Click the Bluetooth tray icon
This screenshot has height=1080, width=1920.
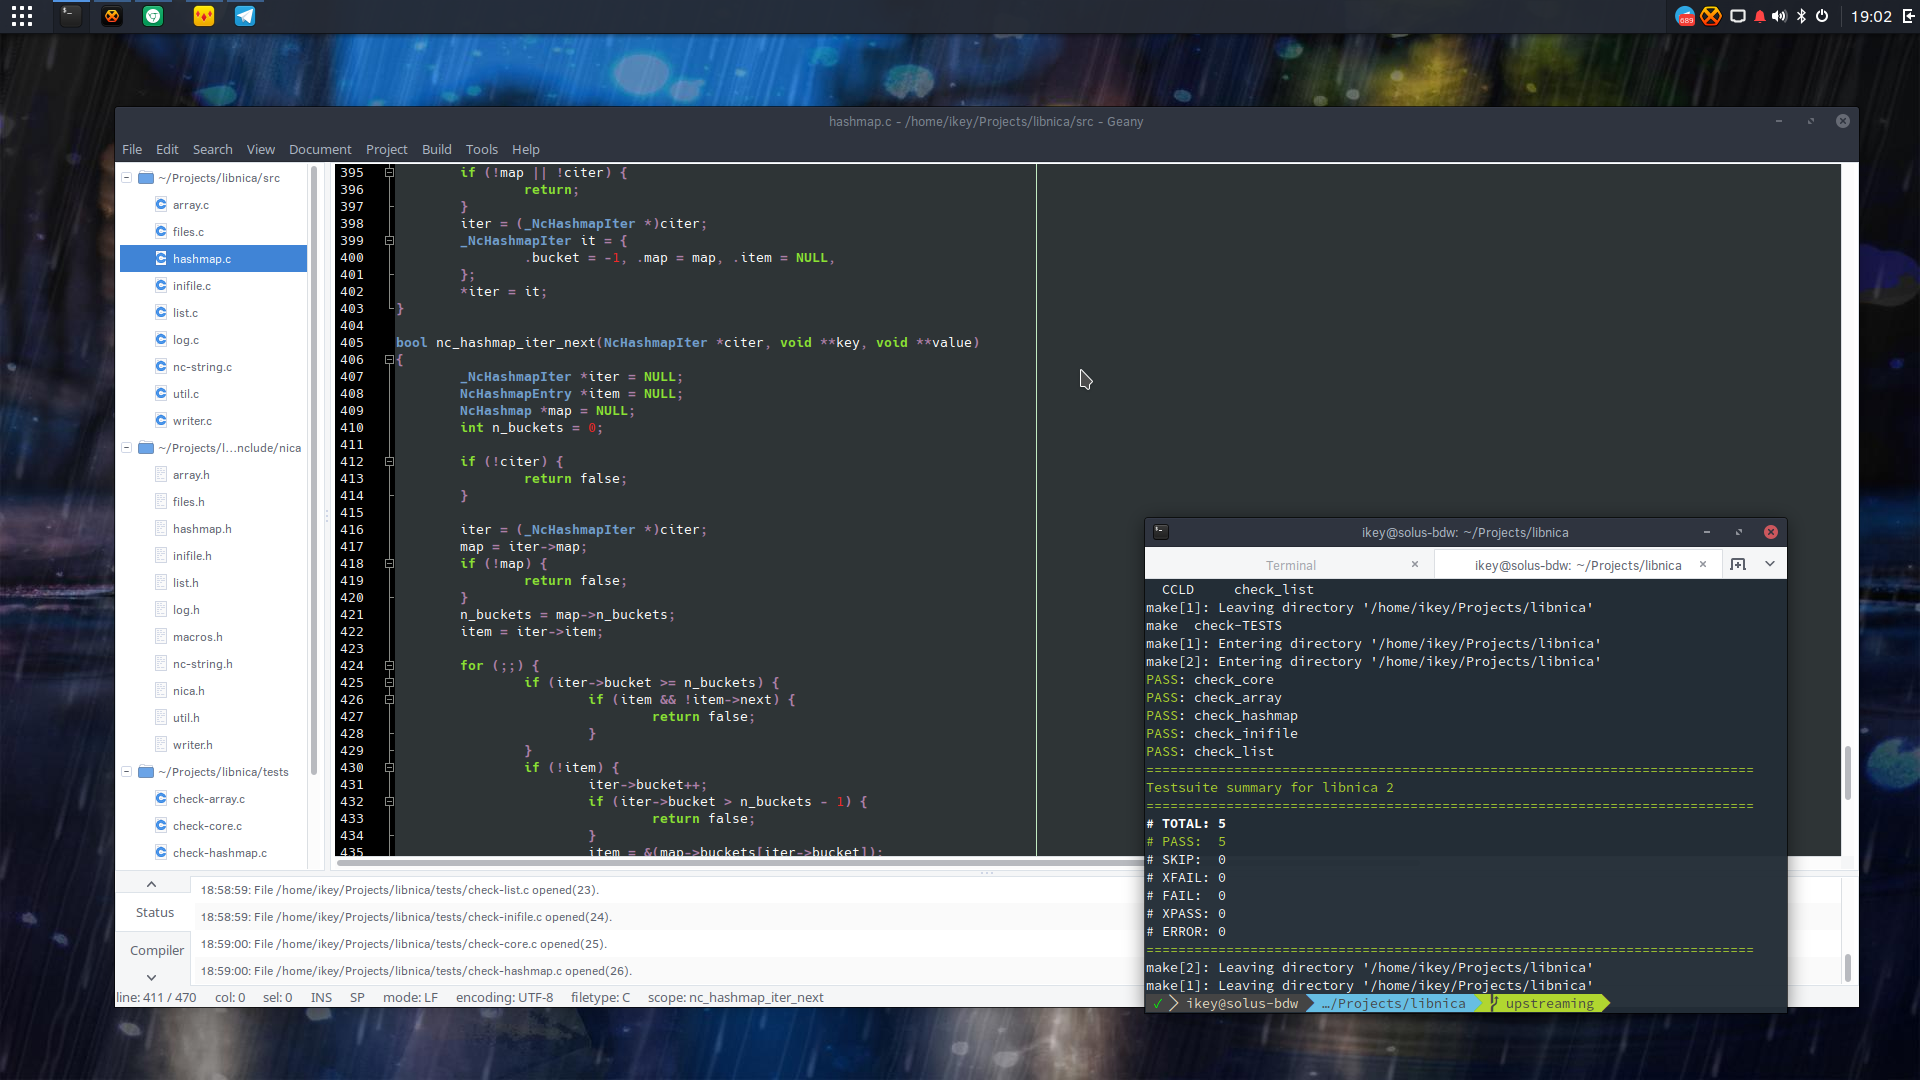tap(1802, 16)
